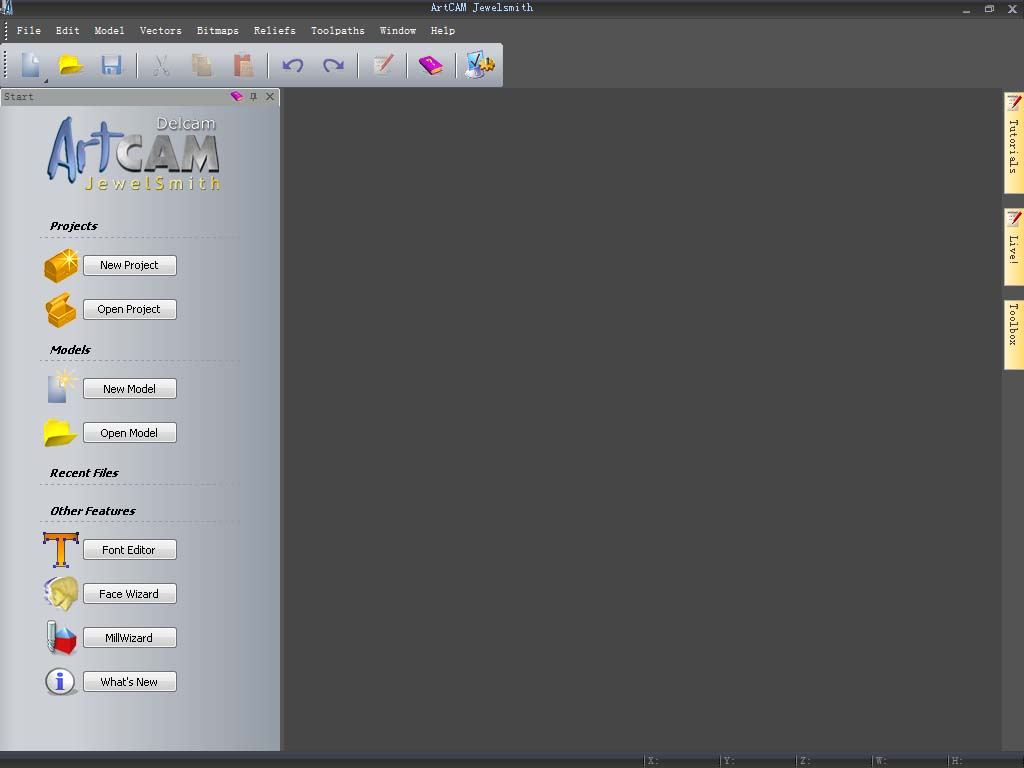Click the New Model toolbar icon
The image size is (1024, 768).
tap(31, 65)
